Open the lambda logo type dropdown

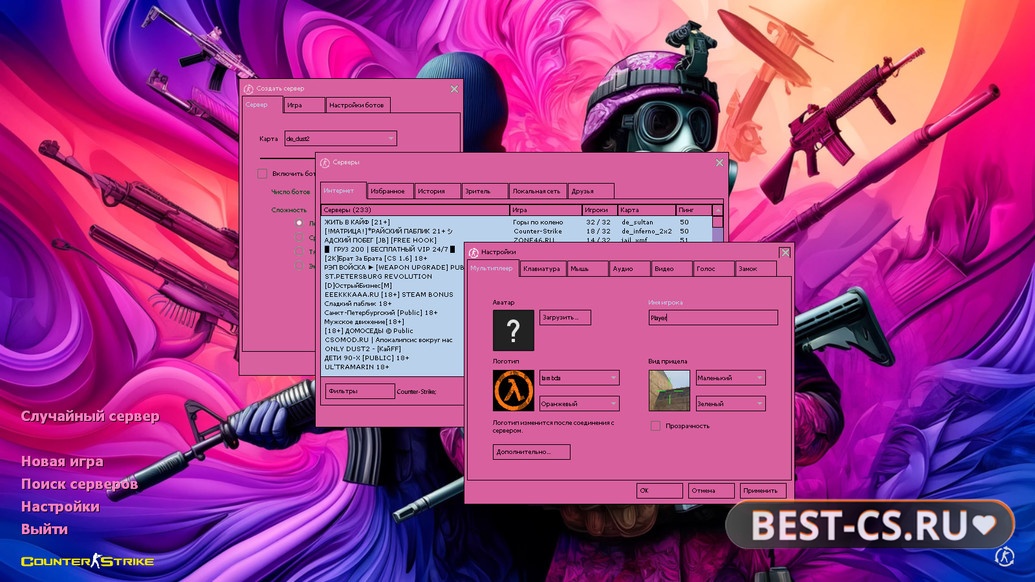point(579,377)
